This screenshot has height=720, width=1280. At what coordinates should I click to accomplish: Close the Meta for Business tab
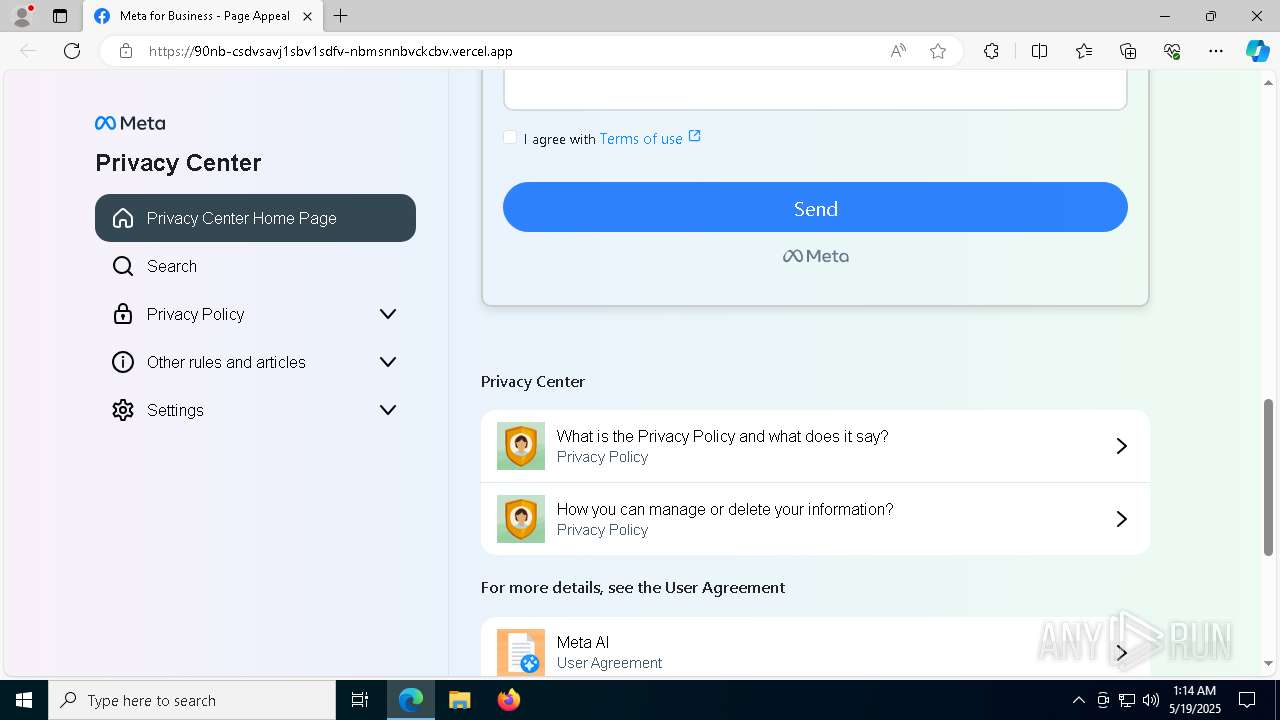[x=307, y=16]
